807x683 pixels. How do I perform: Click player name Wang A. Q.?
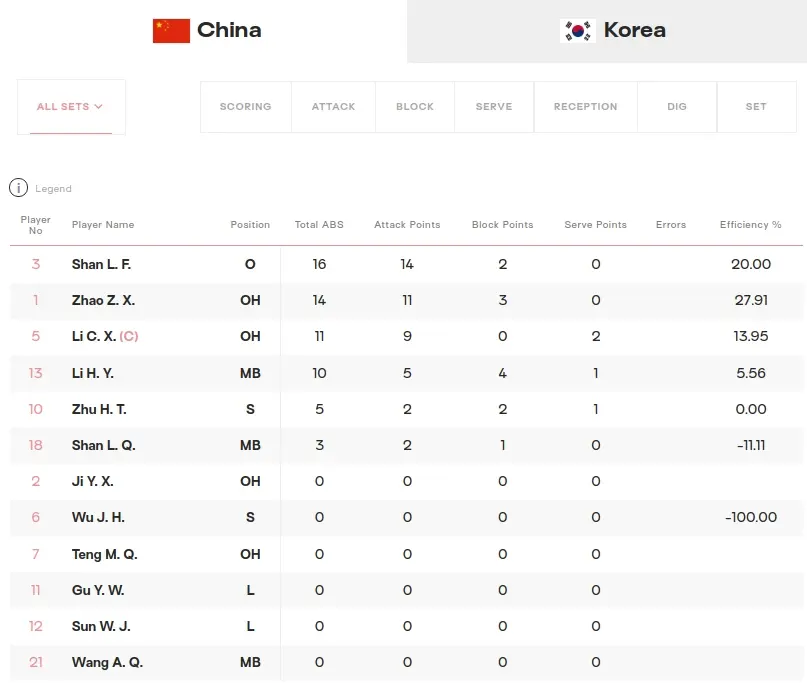107,662
